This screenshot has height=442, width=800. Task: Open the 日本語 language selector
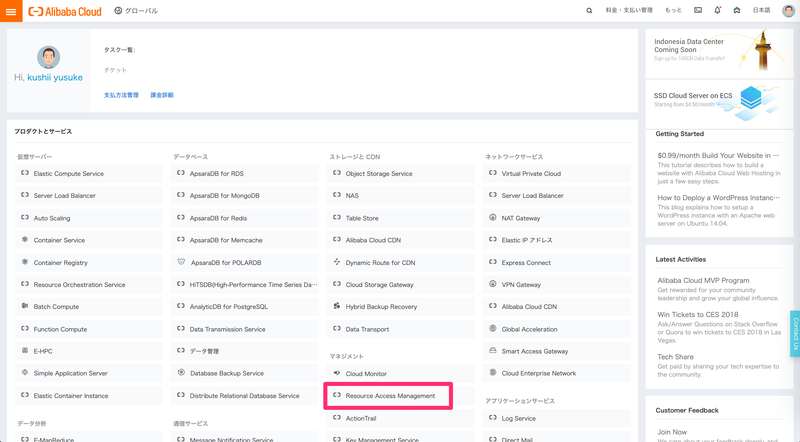tap(761, 10)
